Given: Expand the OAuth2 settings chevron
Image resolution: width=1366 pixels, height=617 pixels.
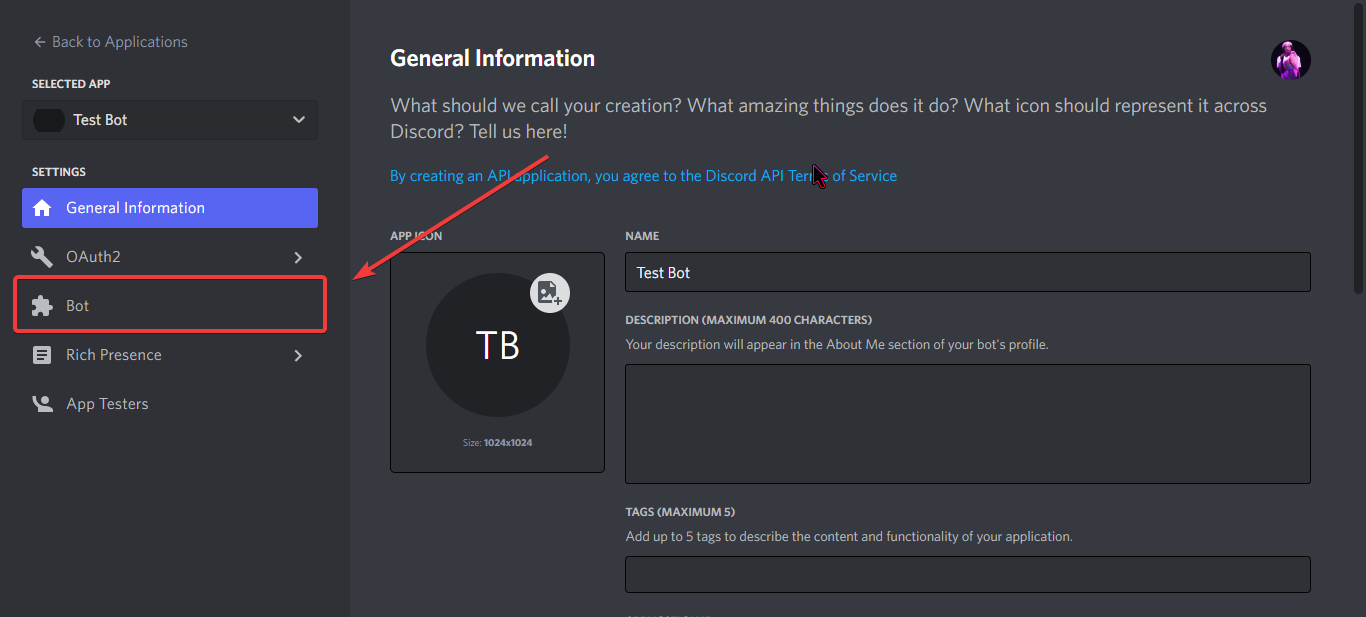Looking at the screenshot, I should 297,256.
